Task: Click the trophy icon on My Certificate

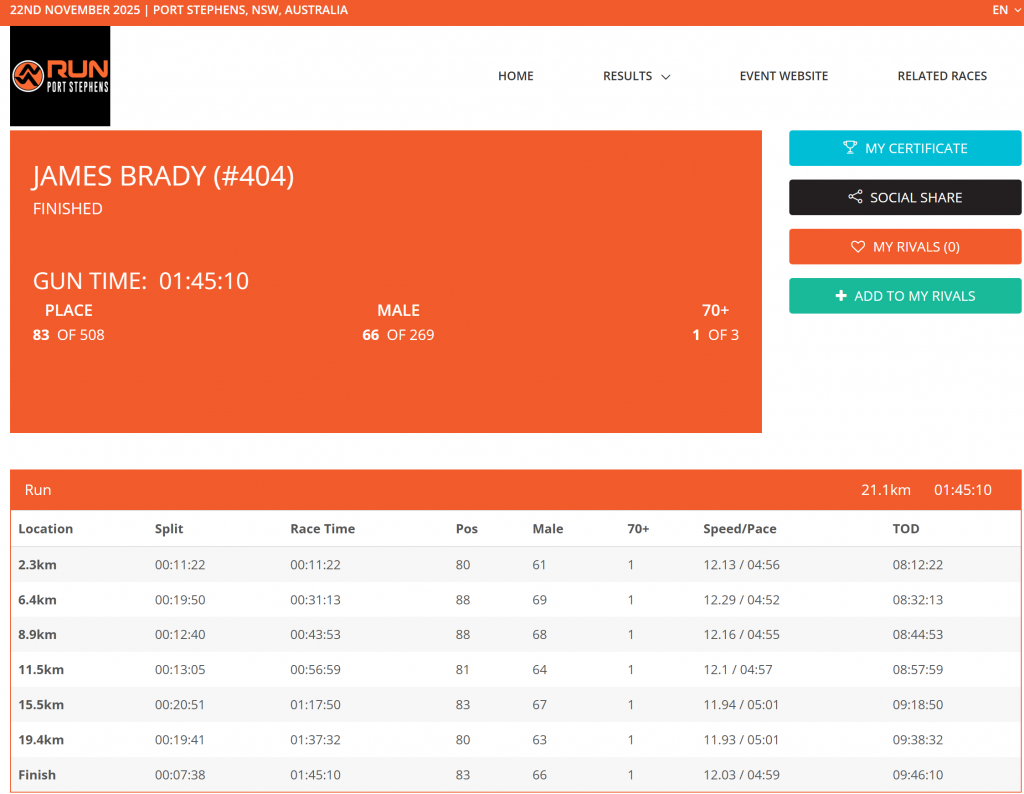Action: pyautogui.click(x=850, y=148)
